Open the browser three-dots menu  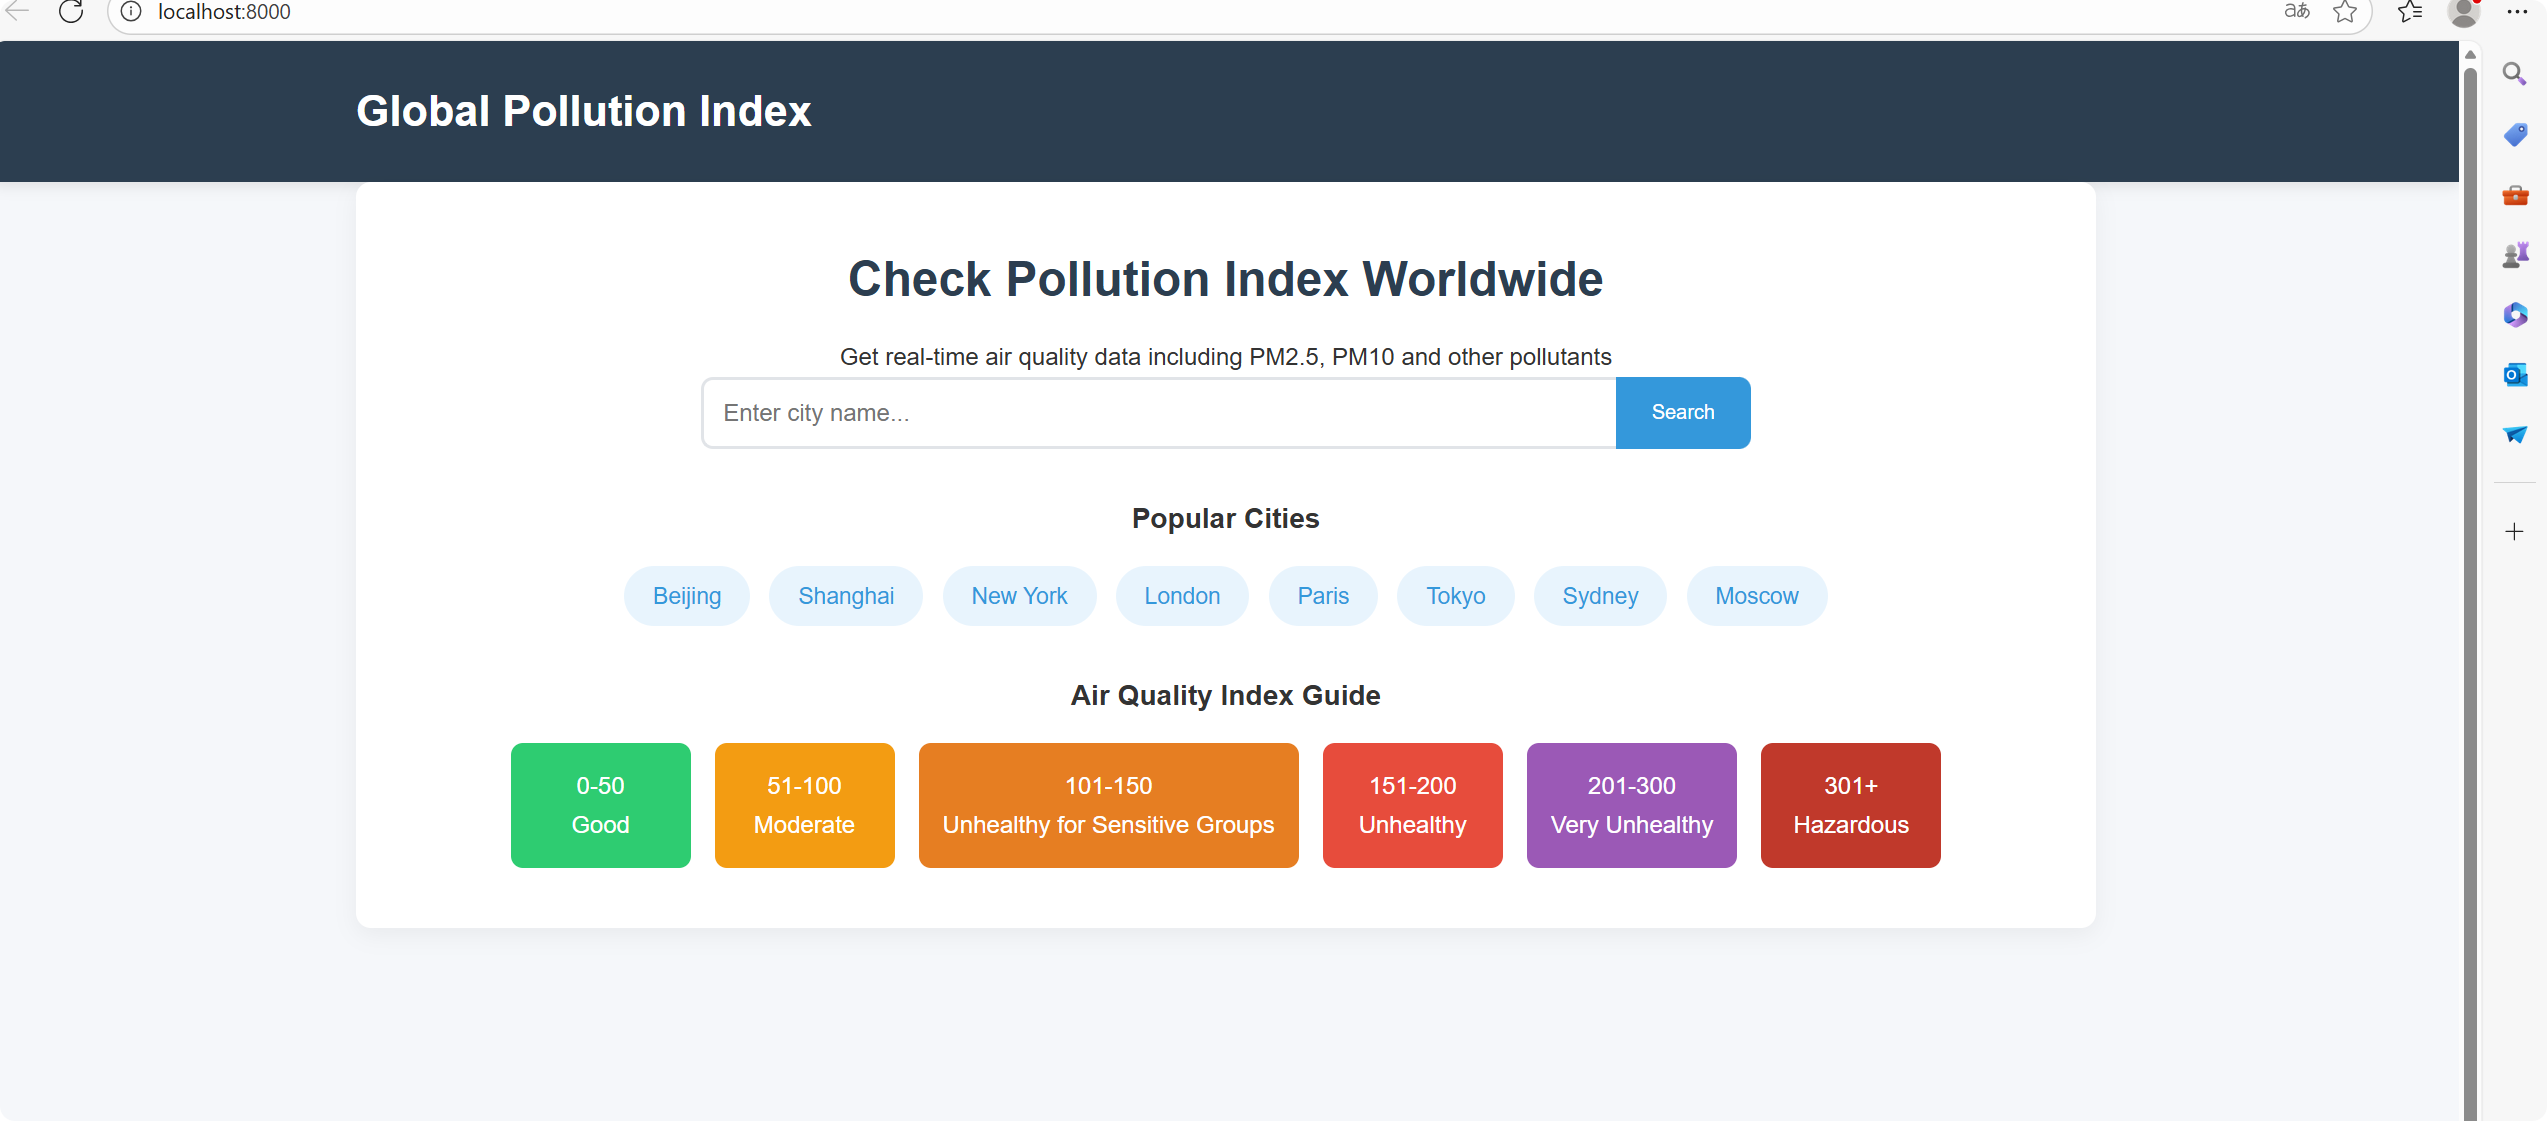pyautogui.click(x=2516, y=12)
